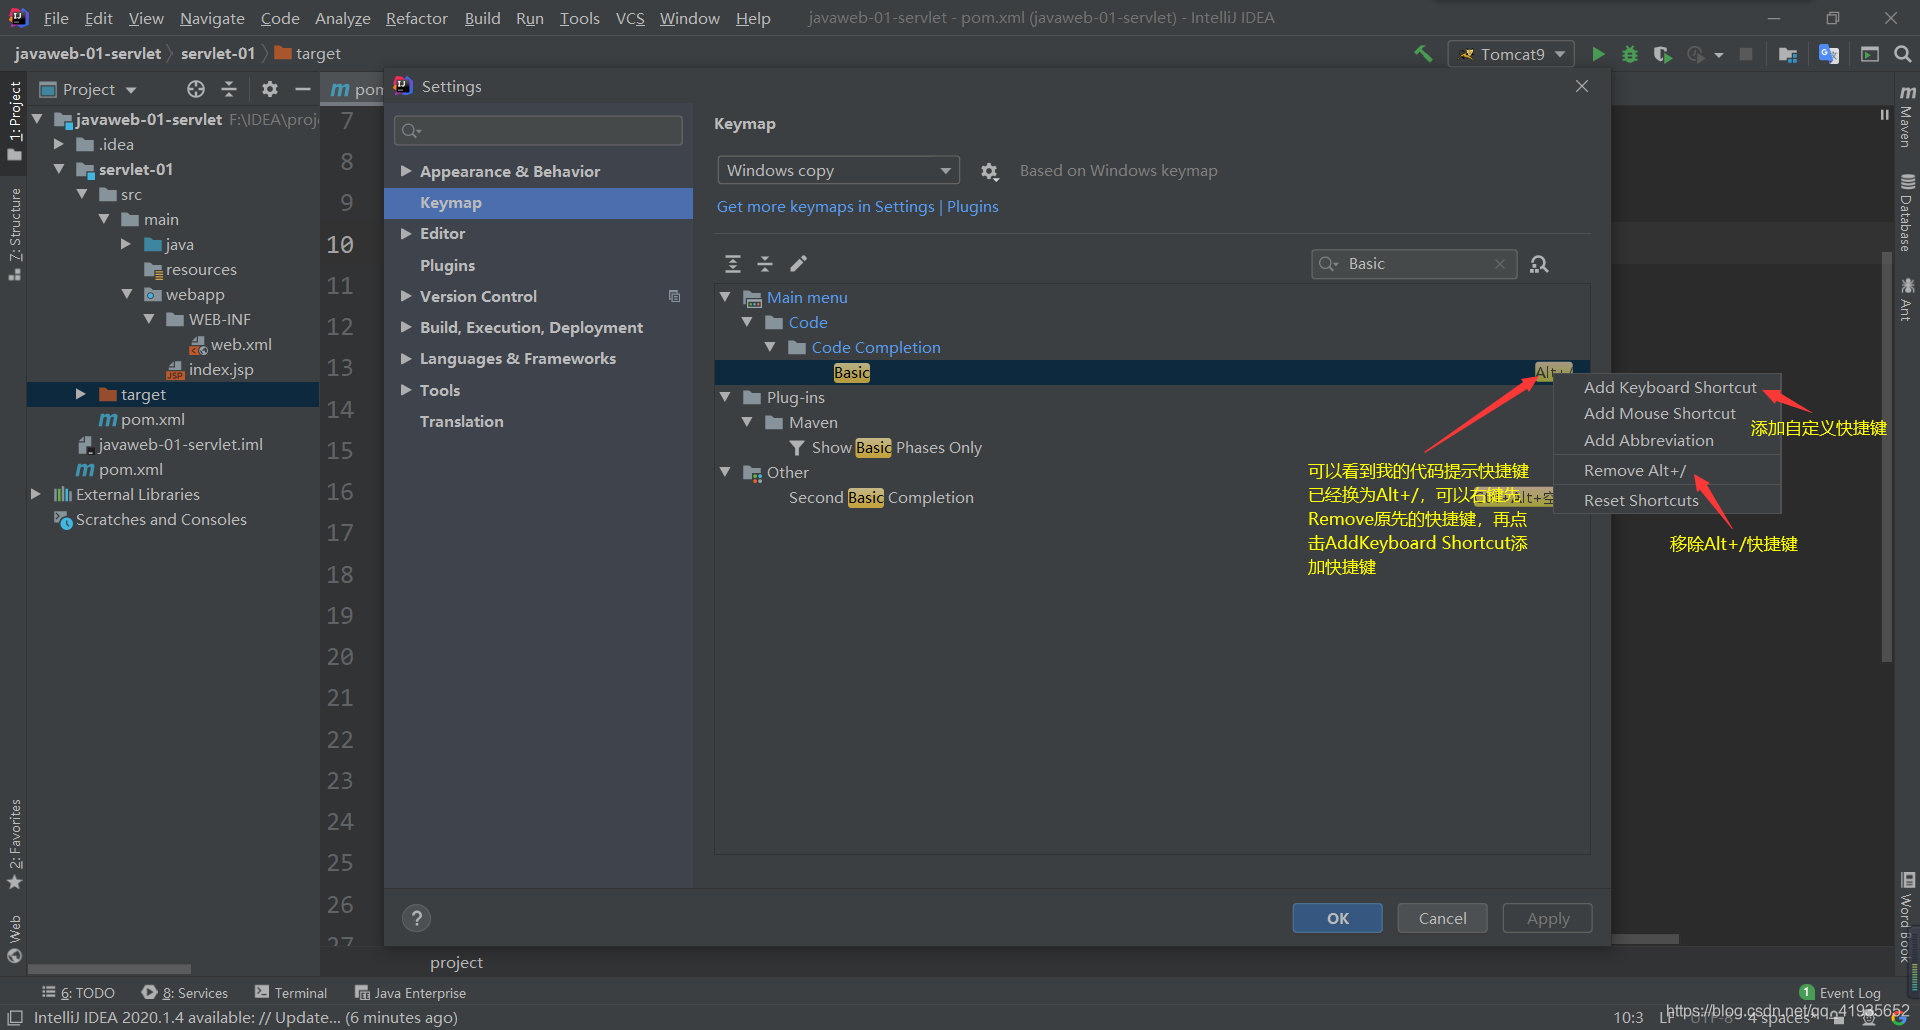1920x1030 pixels.
Task: Collapse the Main menu keymap node
Action: (725, 297)
